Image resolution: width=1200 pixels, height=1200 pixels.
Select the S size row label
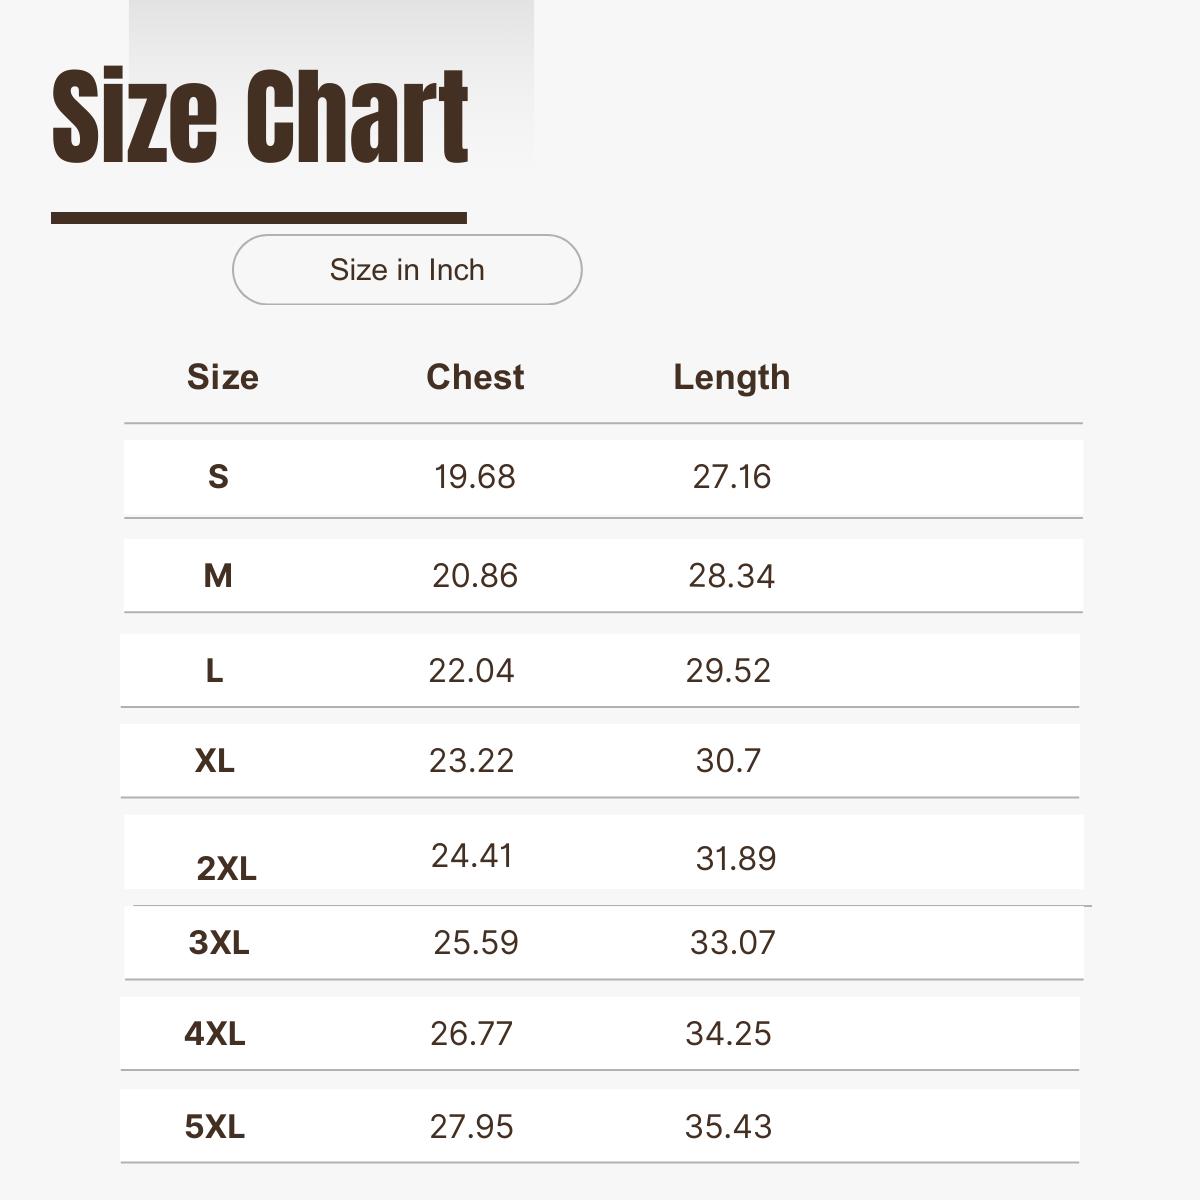click(x=218, y=477)
